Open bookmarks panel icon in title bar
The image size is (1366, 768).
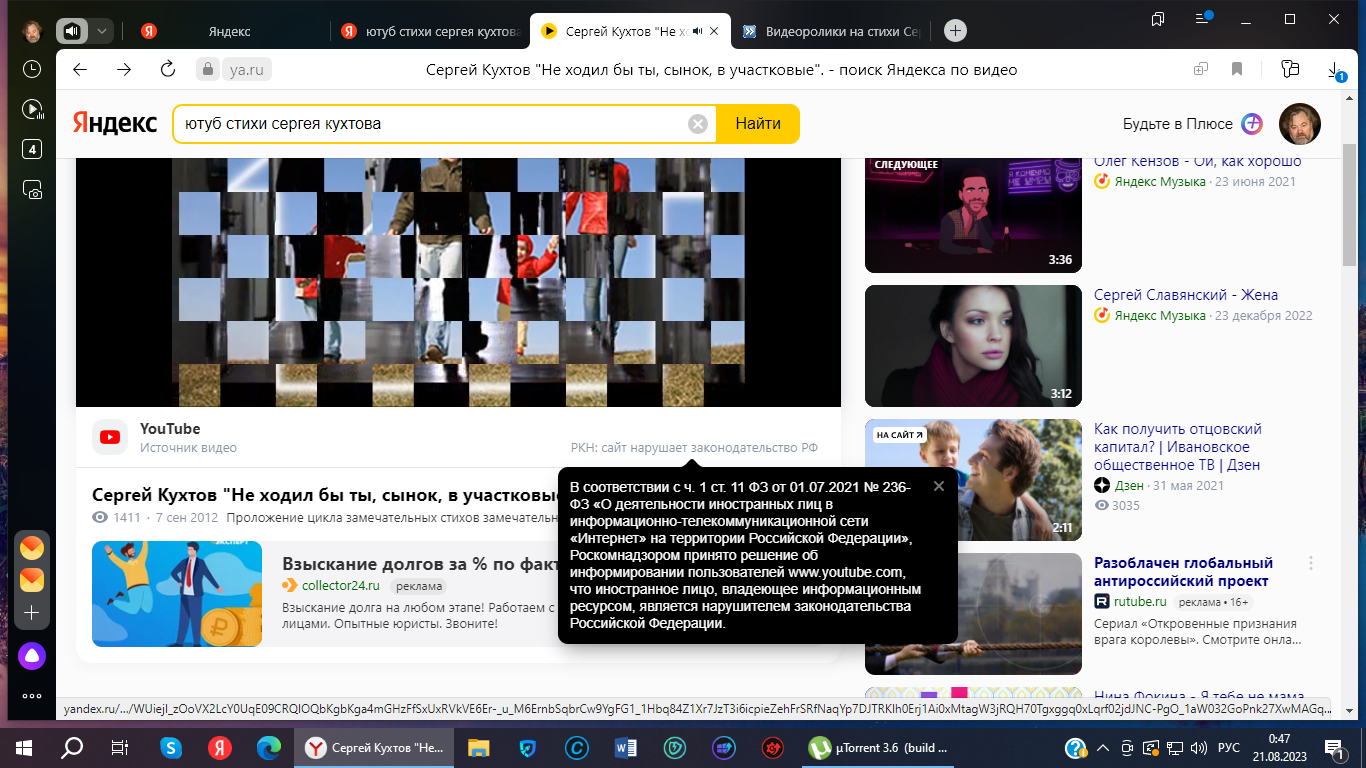(1158, 19)
